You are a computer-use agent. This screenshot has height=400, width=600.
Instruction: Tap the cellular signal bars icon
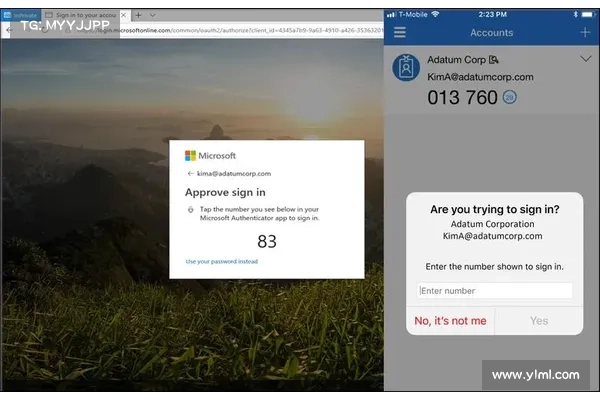(x=391, y=15)
